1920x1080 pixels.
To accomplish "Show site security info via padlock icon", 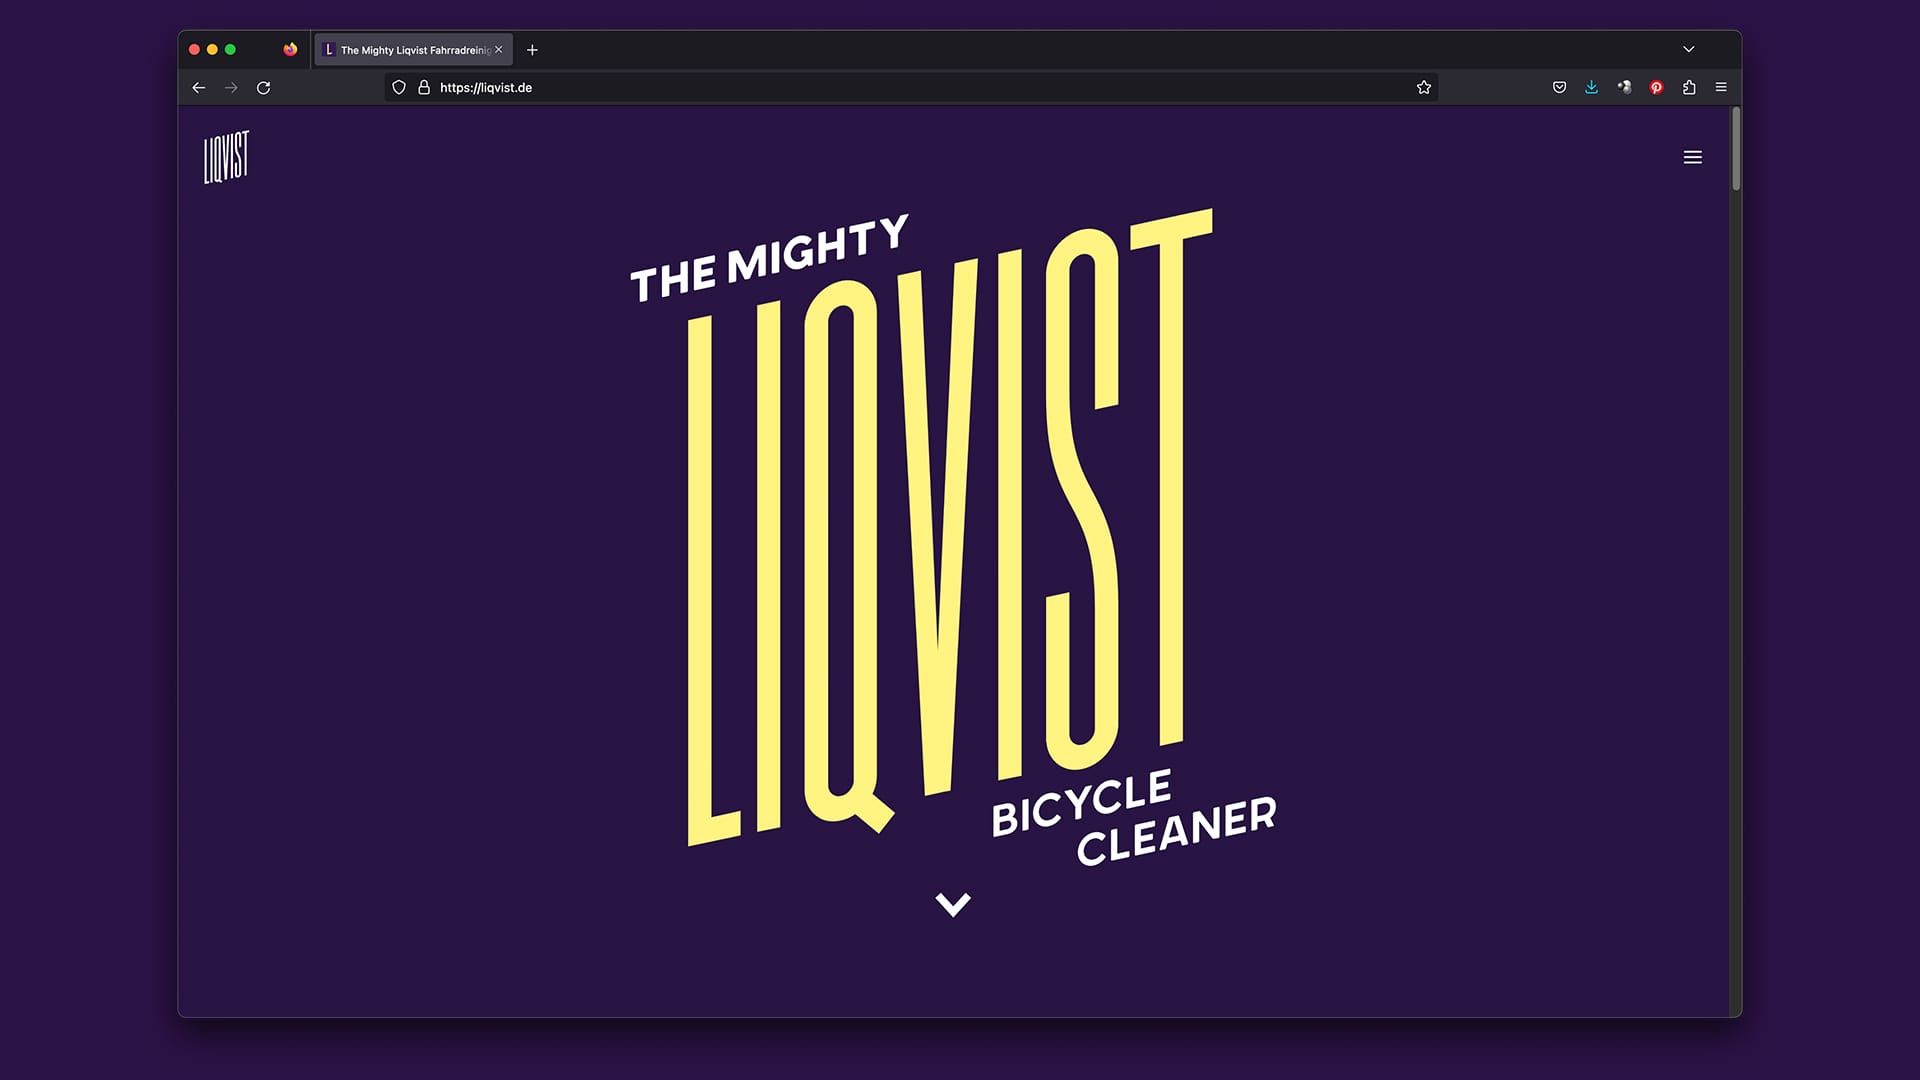I will click(x=424, y=88).
